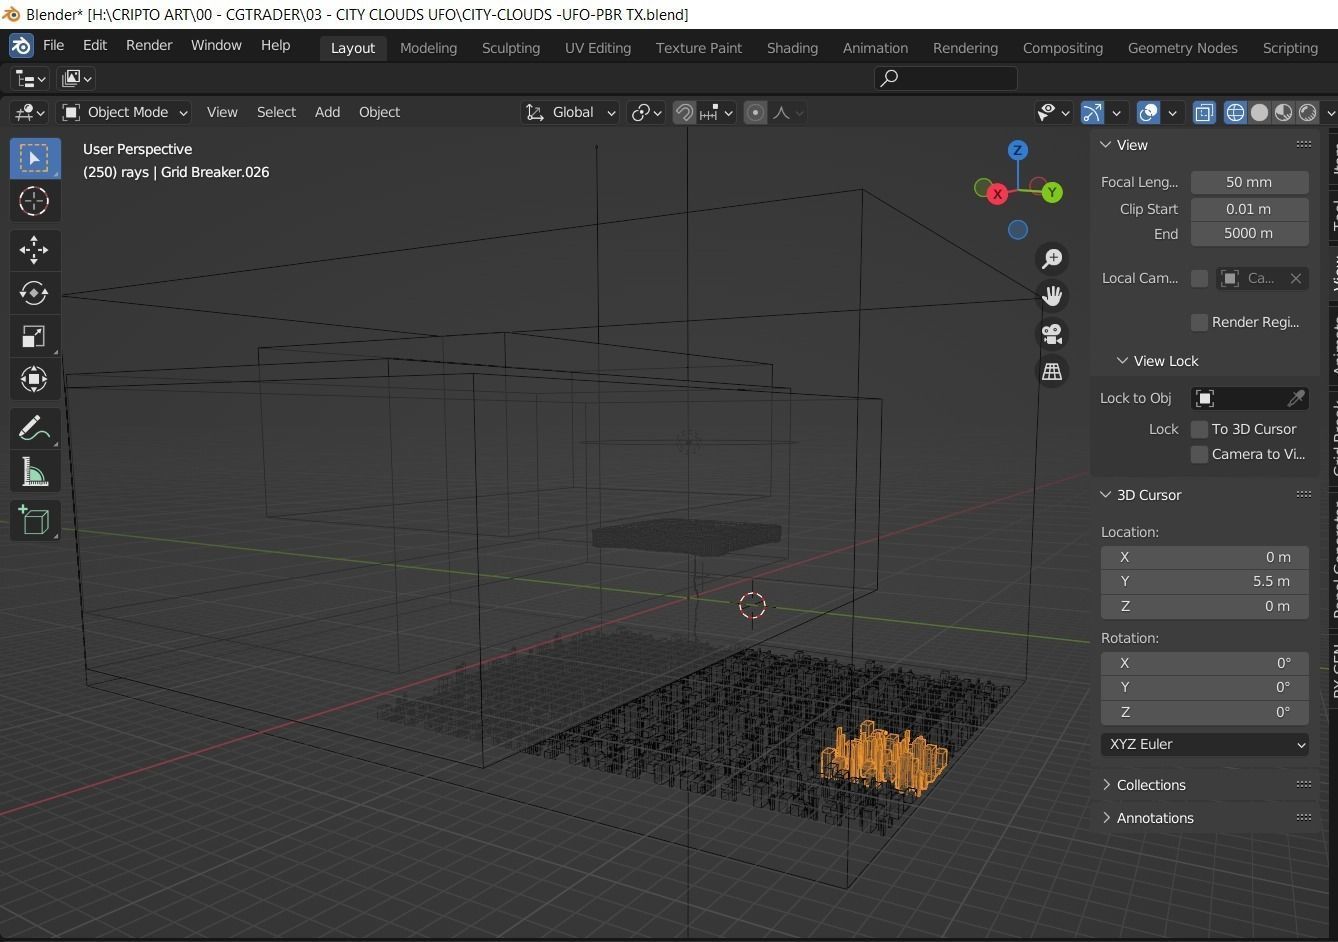This screenshot has height=942, width=1338.
Task: Click the Clip Start 0.01 m field
Action: click(x=1249, y=209)
